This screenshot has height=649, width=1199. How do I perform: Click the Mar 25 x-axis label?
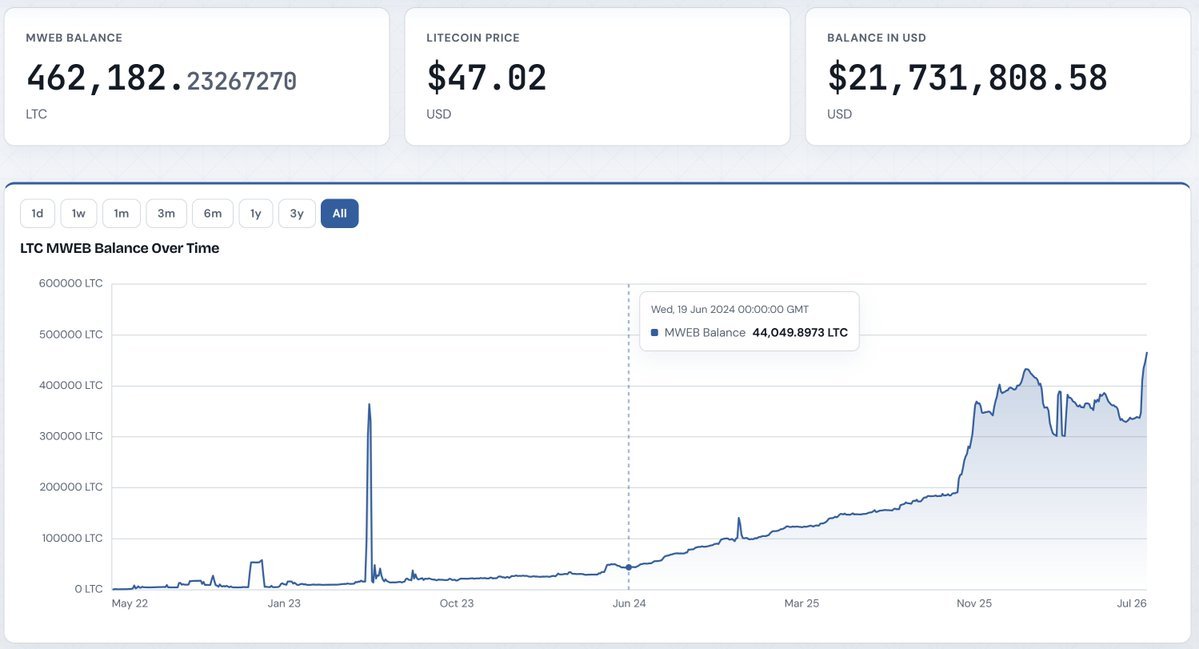[x=801, y=603]
